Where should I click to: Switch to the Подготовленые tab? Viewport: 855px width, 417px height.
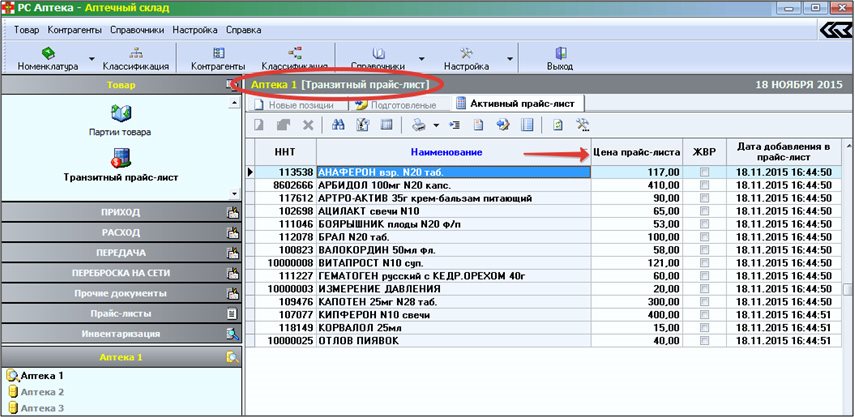point(396,104)
